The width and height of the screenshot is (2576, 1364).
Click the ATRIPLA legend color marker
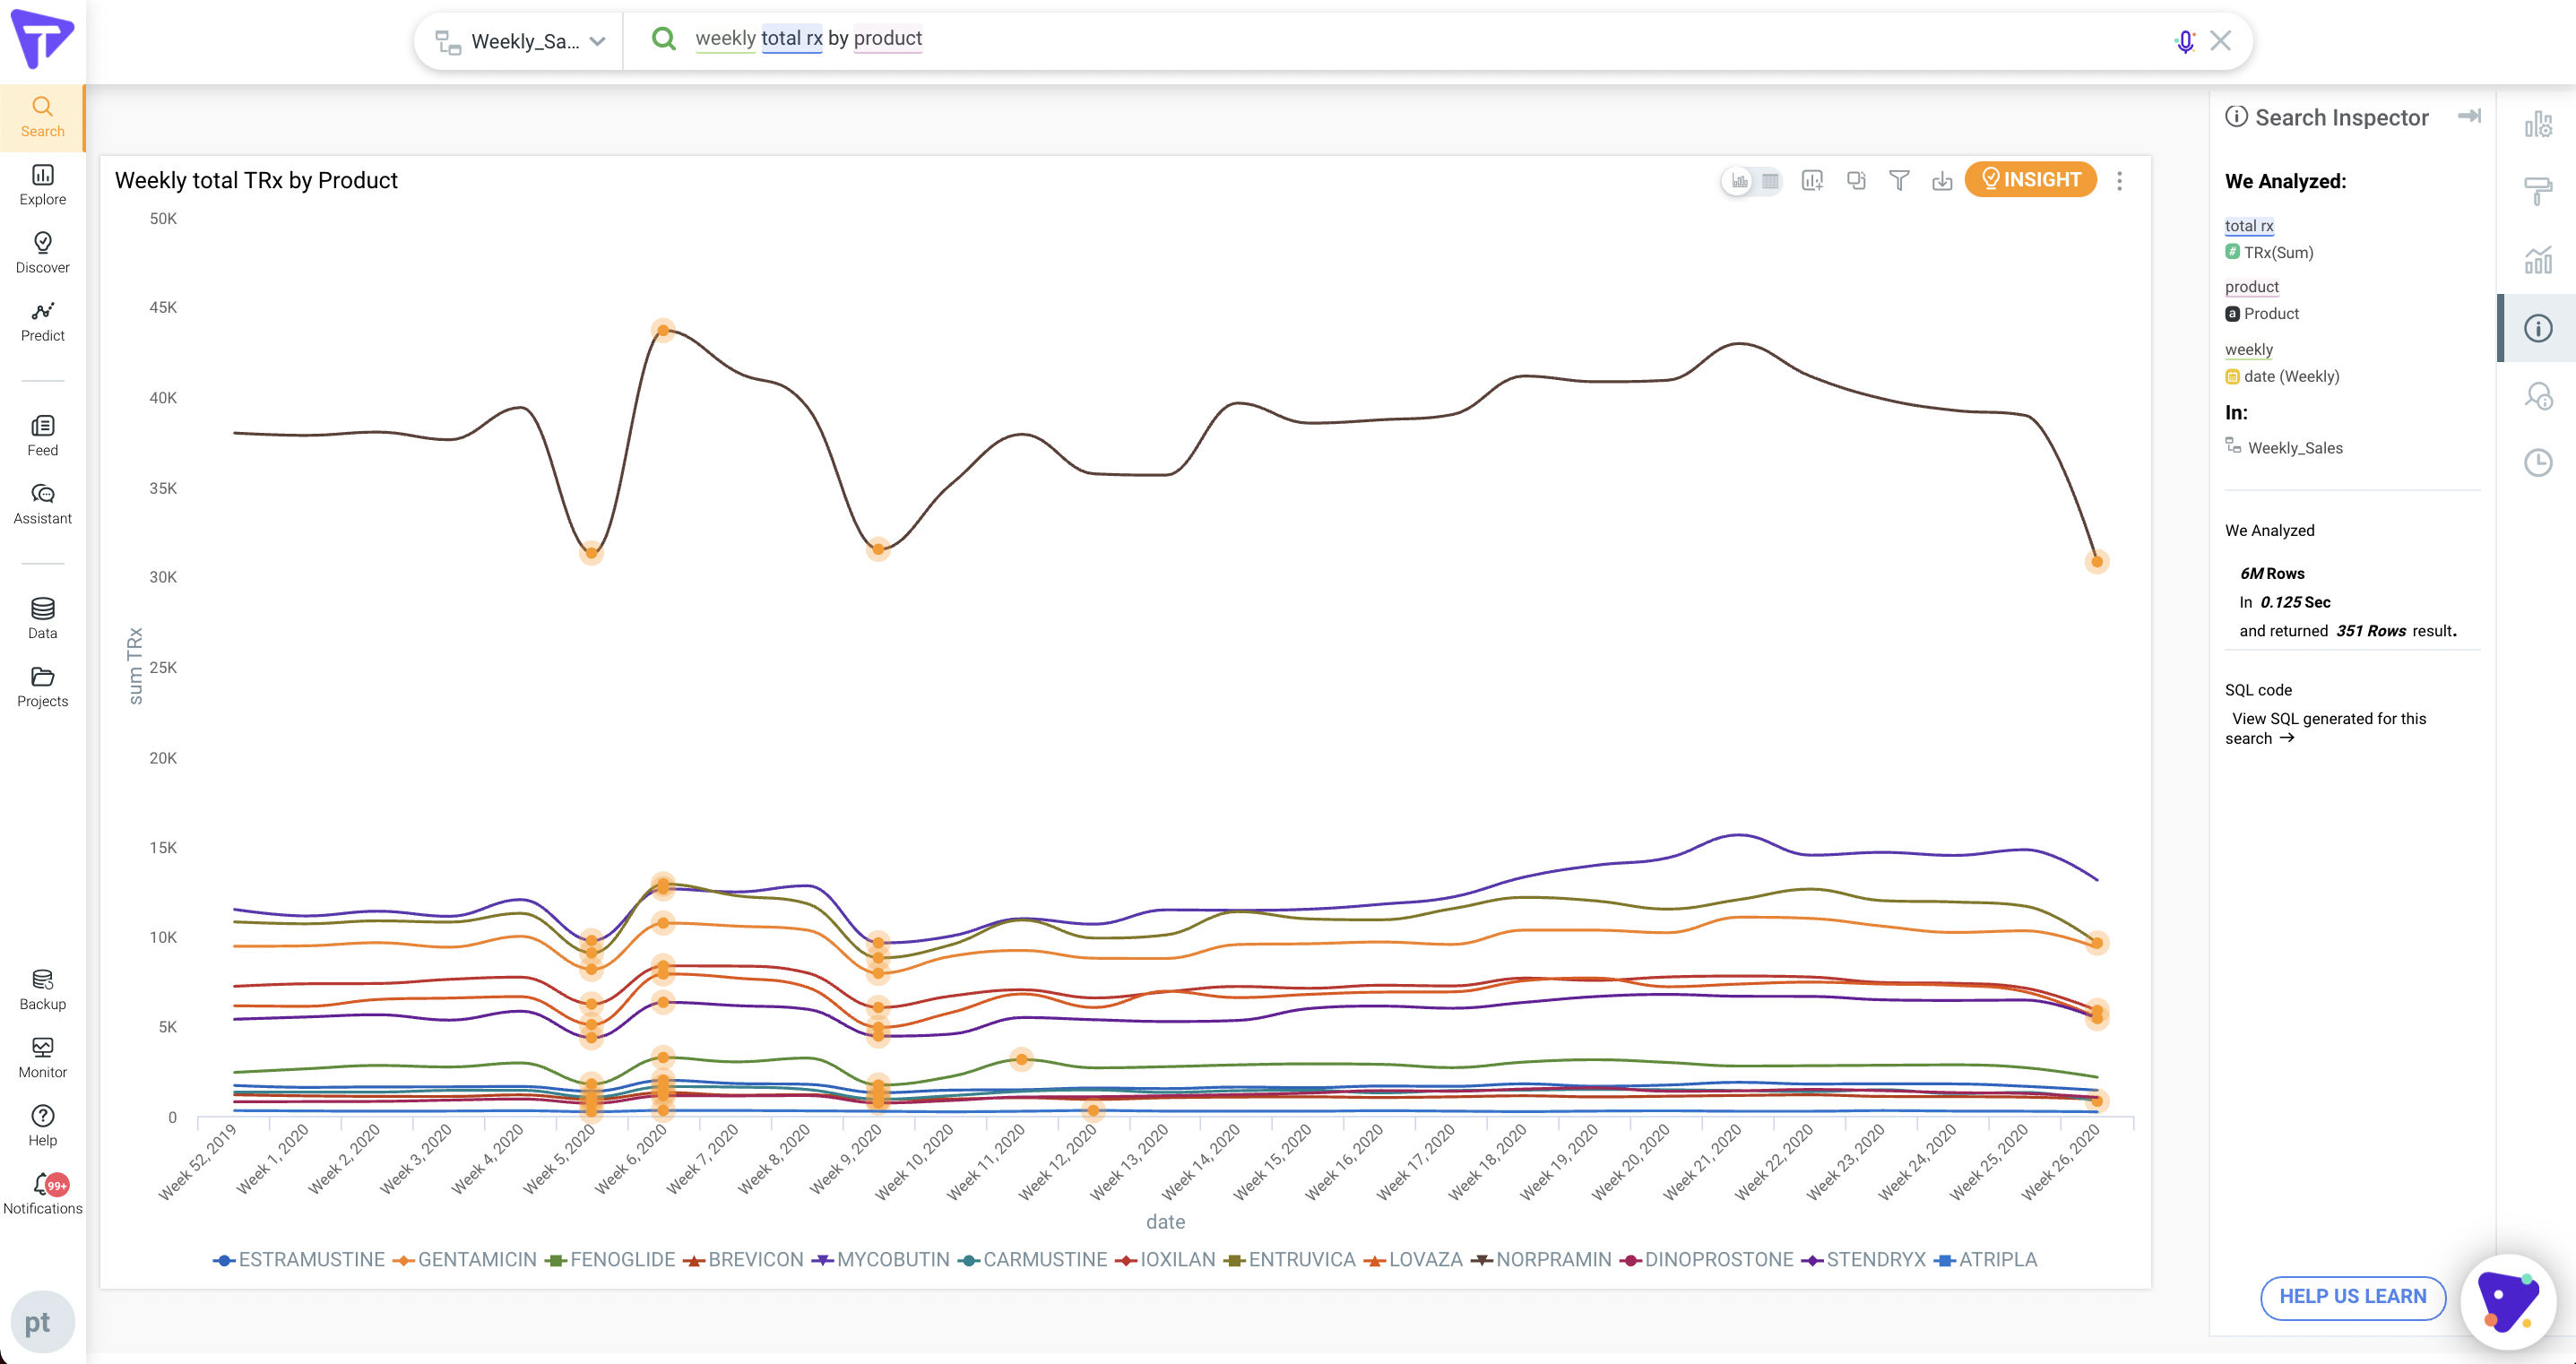coord(1945,1260)
